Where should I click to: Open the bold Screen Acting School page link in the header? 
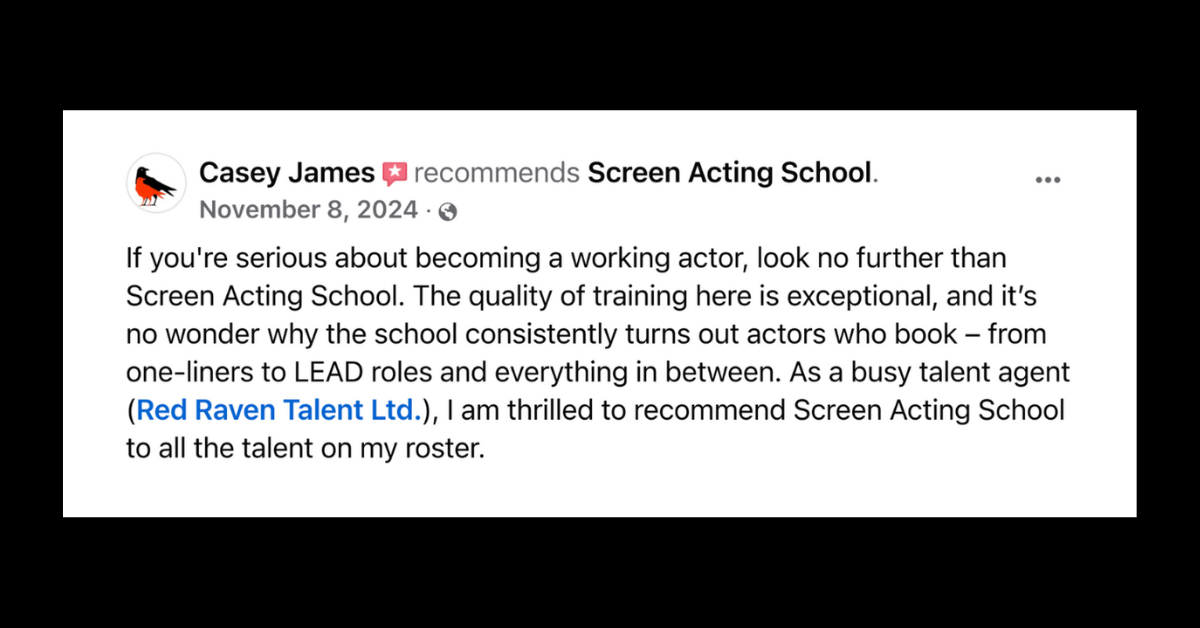coord(730,173)
